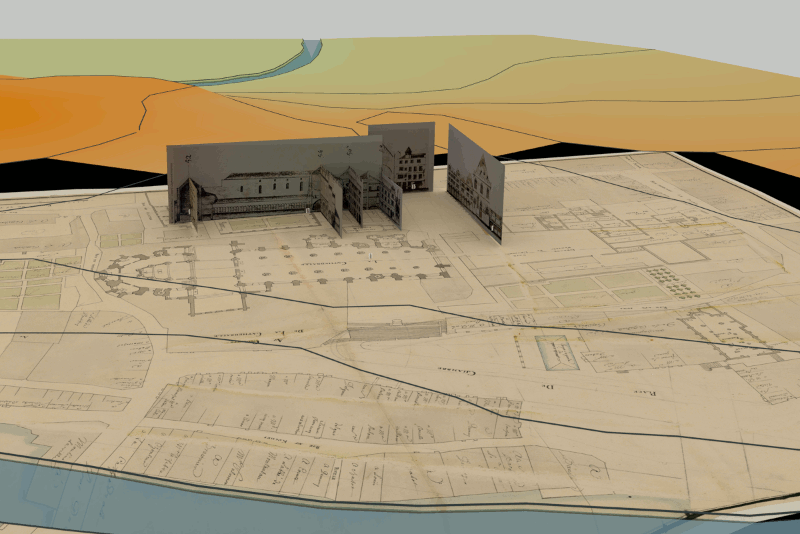Select the long building elevation image panel
Screen dimensions: 800x534
click(245, 183)
